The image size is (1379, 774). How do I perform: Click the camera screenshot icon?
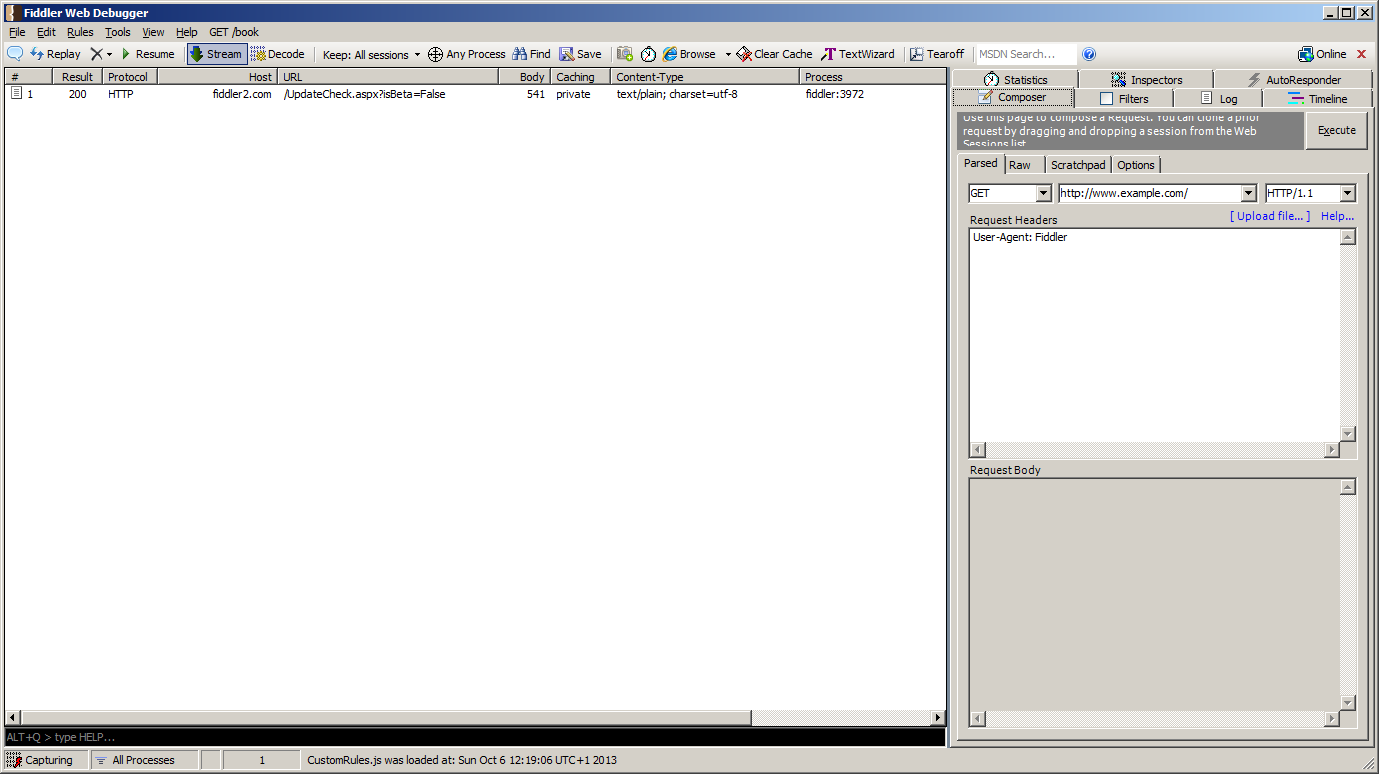[625, 54]
